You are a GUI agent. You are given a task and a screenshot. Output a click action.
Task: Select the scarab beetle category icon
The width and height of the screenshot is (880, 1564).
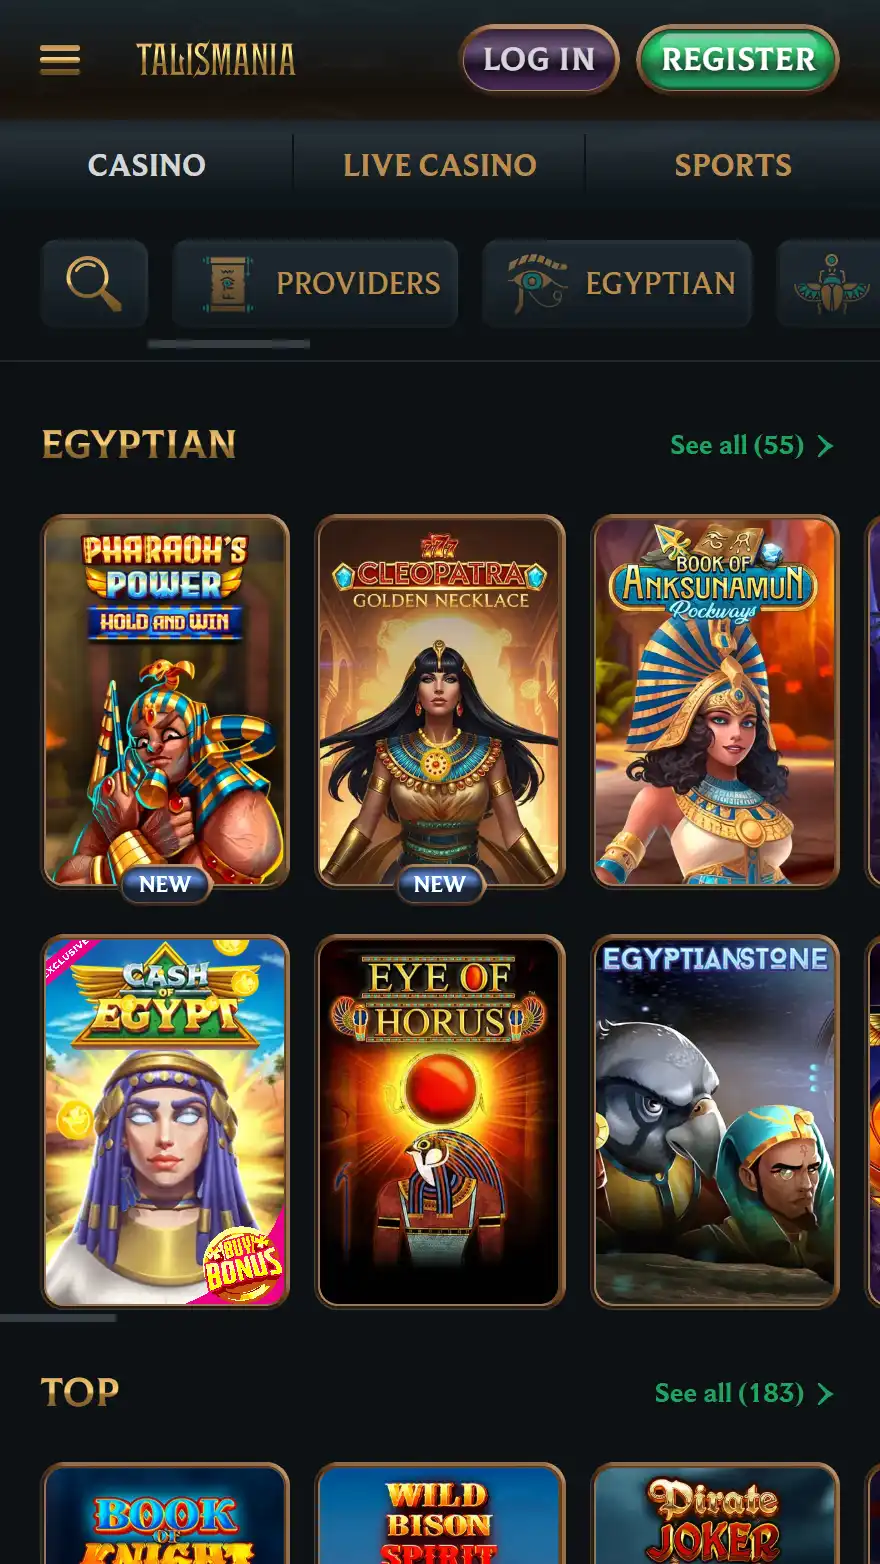tap(830, 283)
